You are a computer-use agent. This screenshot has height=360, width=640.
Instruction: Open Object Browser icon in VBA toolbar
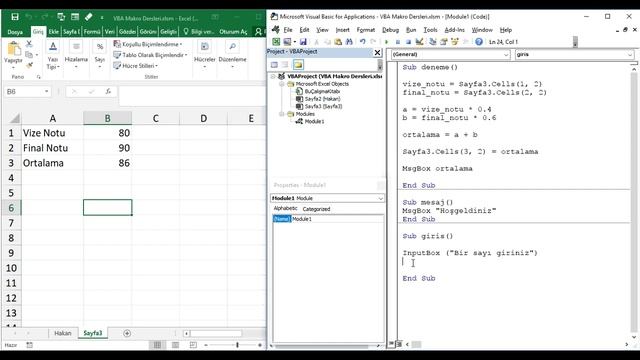pyautogui.click(x=454, y=42)
